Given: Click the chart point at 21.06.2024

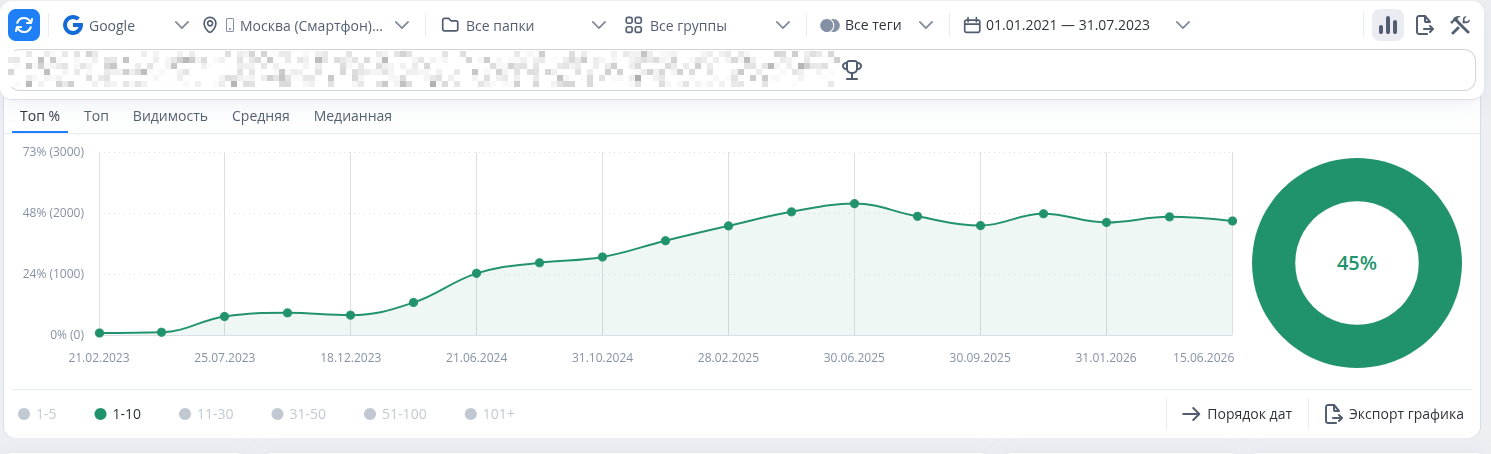Looking at the screenshot, I should (476, 273).
